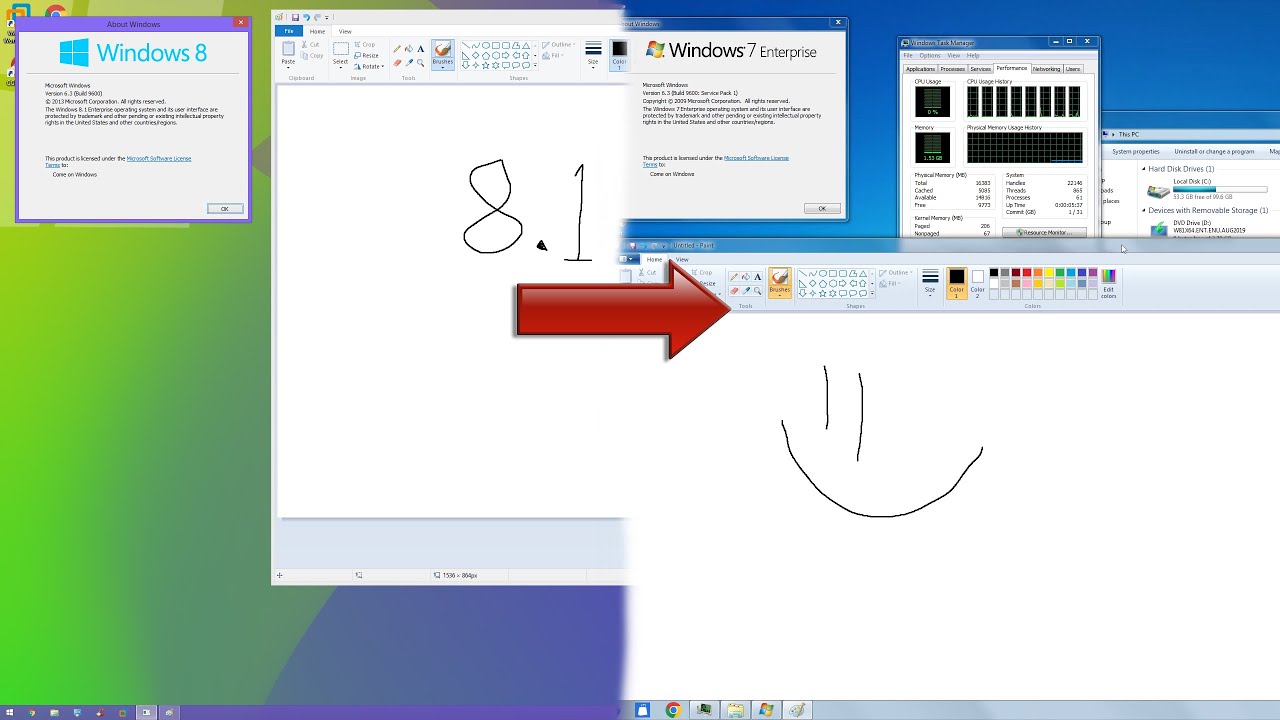1280x720 pixels.
Task: Click Cut in upper Paint Clipboard group
Action: click(x=311, y=45)
